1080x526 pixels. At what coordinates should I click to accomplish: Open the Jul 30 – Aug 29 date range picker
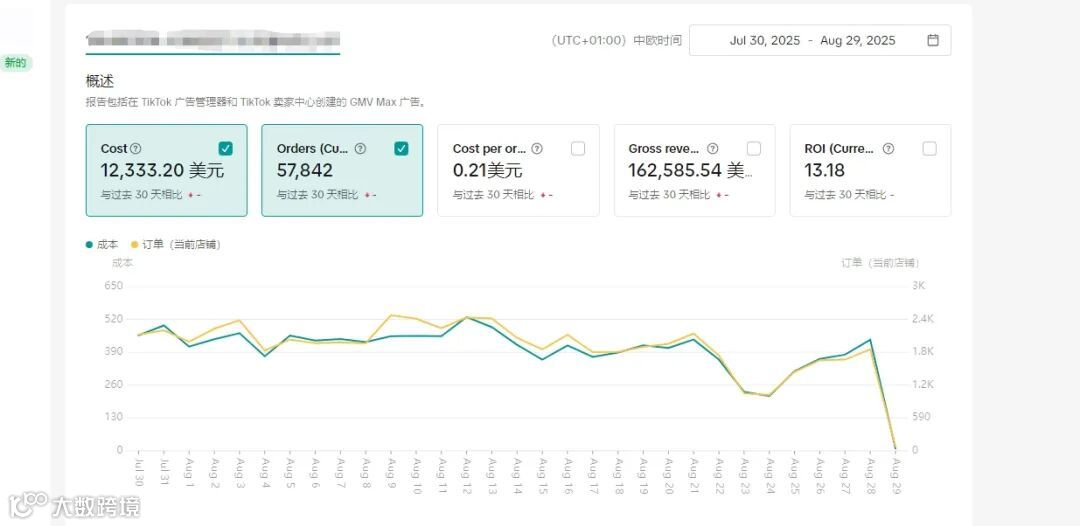pyautogui.click(x=820, y=40)
